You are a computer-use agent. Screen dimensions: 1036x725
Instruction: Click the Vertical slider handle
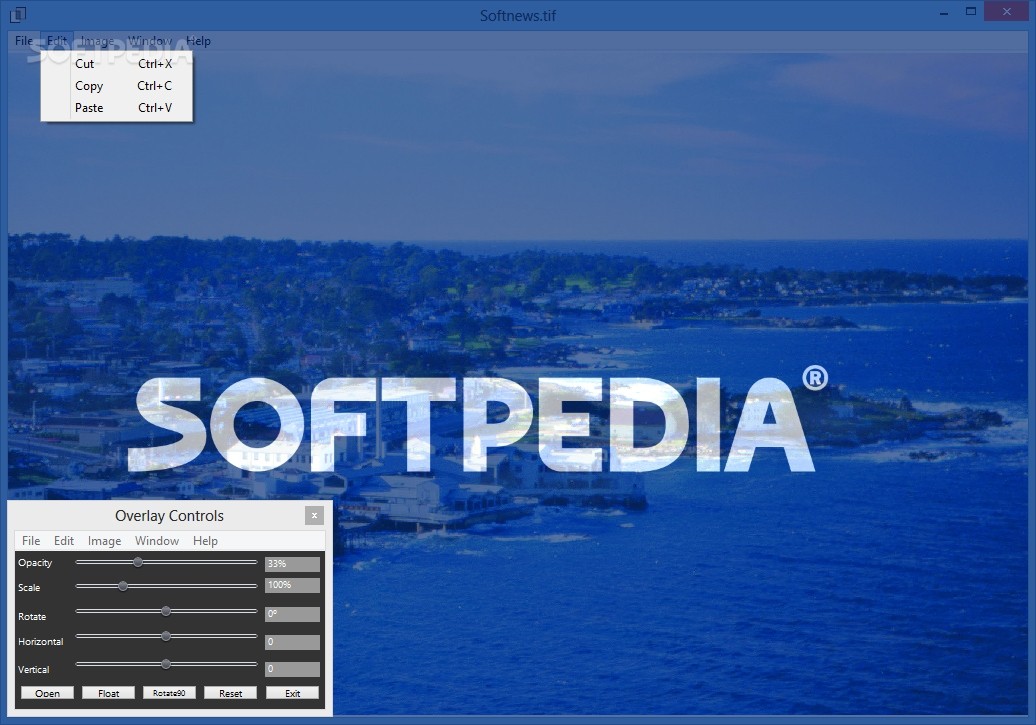point(166,664)
